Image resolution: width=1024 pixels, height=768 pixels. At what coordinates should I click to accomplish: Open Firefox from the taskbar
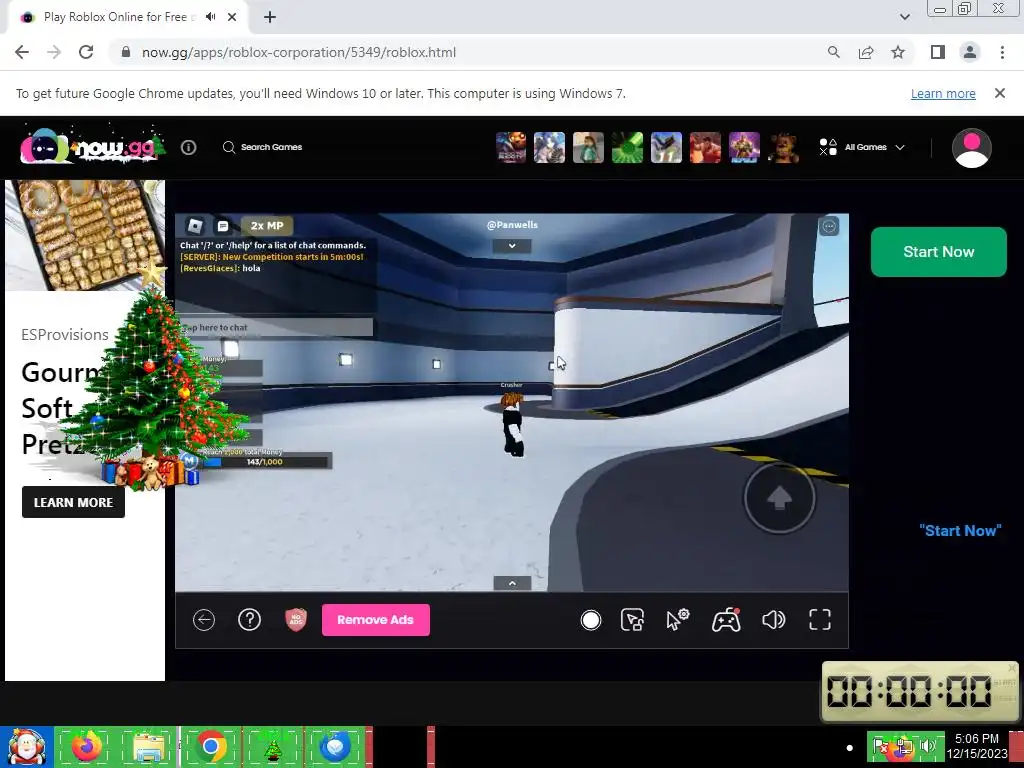click(87, 746)
